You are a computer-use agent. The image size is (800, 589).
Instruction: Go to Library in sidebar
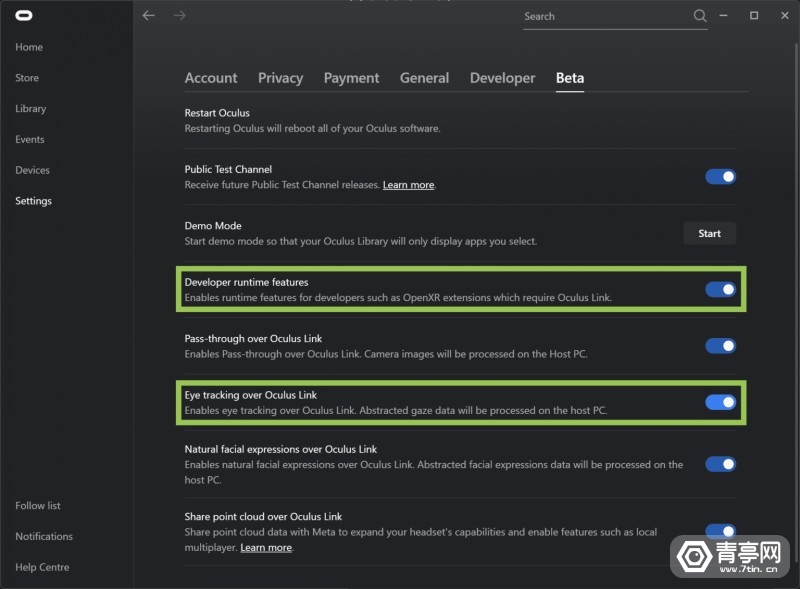31,109
